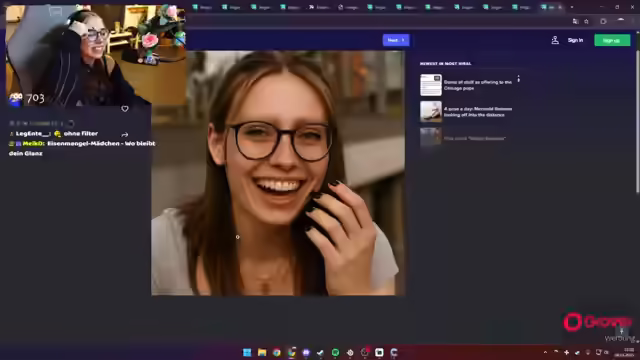Open the three-dot menu beside first viral post
Image resolution: width=640 pixels, height=360 pixels.
coord(518,79)
